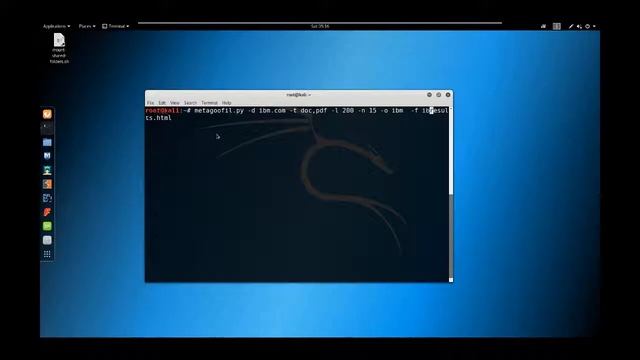Open the clock and calendar in top panel

(x=320, y=26)
